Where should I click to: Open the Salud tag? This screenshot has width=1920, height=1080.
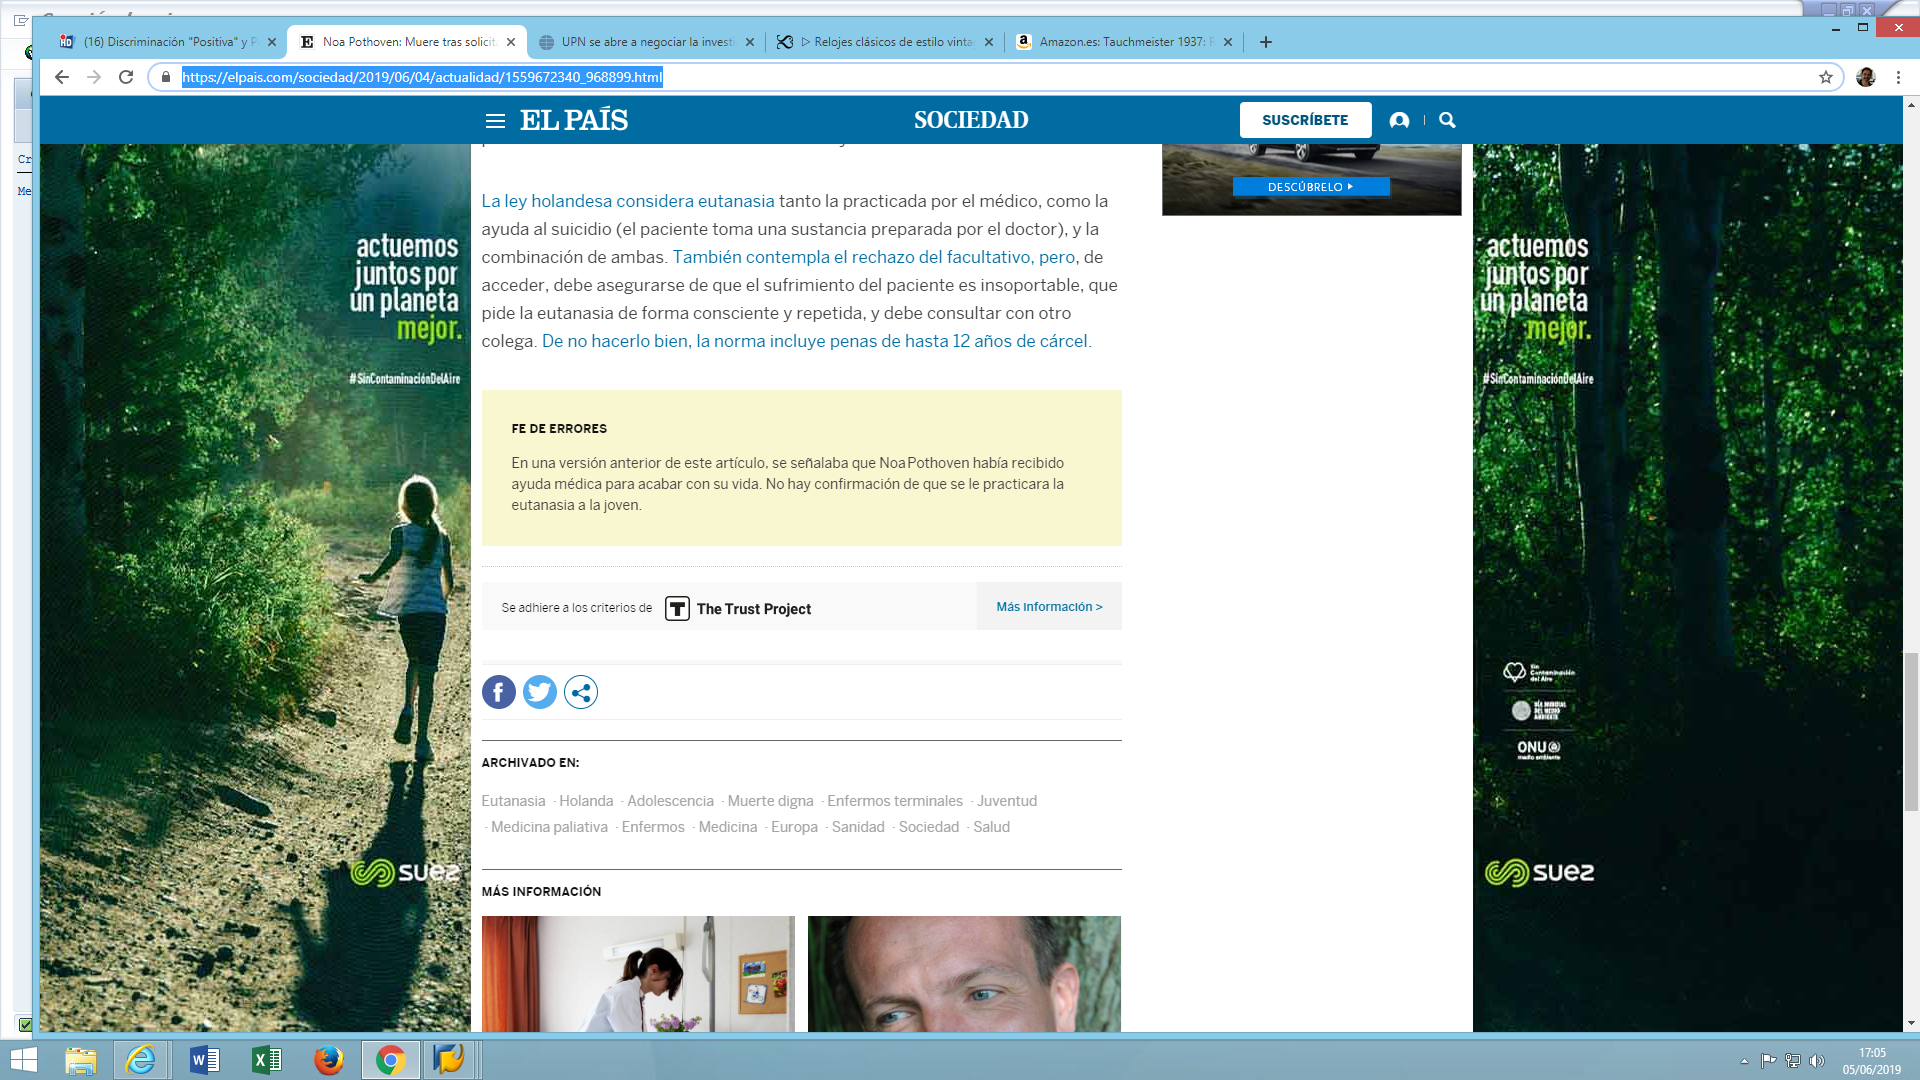click(991, 827)
